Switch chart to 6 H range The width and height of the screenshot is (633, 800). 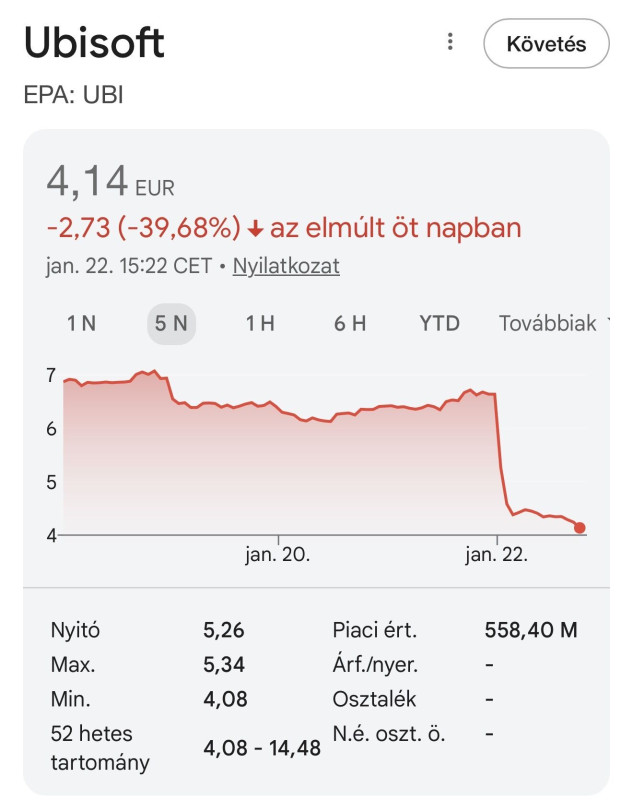[x=350, y=323]
